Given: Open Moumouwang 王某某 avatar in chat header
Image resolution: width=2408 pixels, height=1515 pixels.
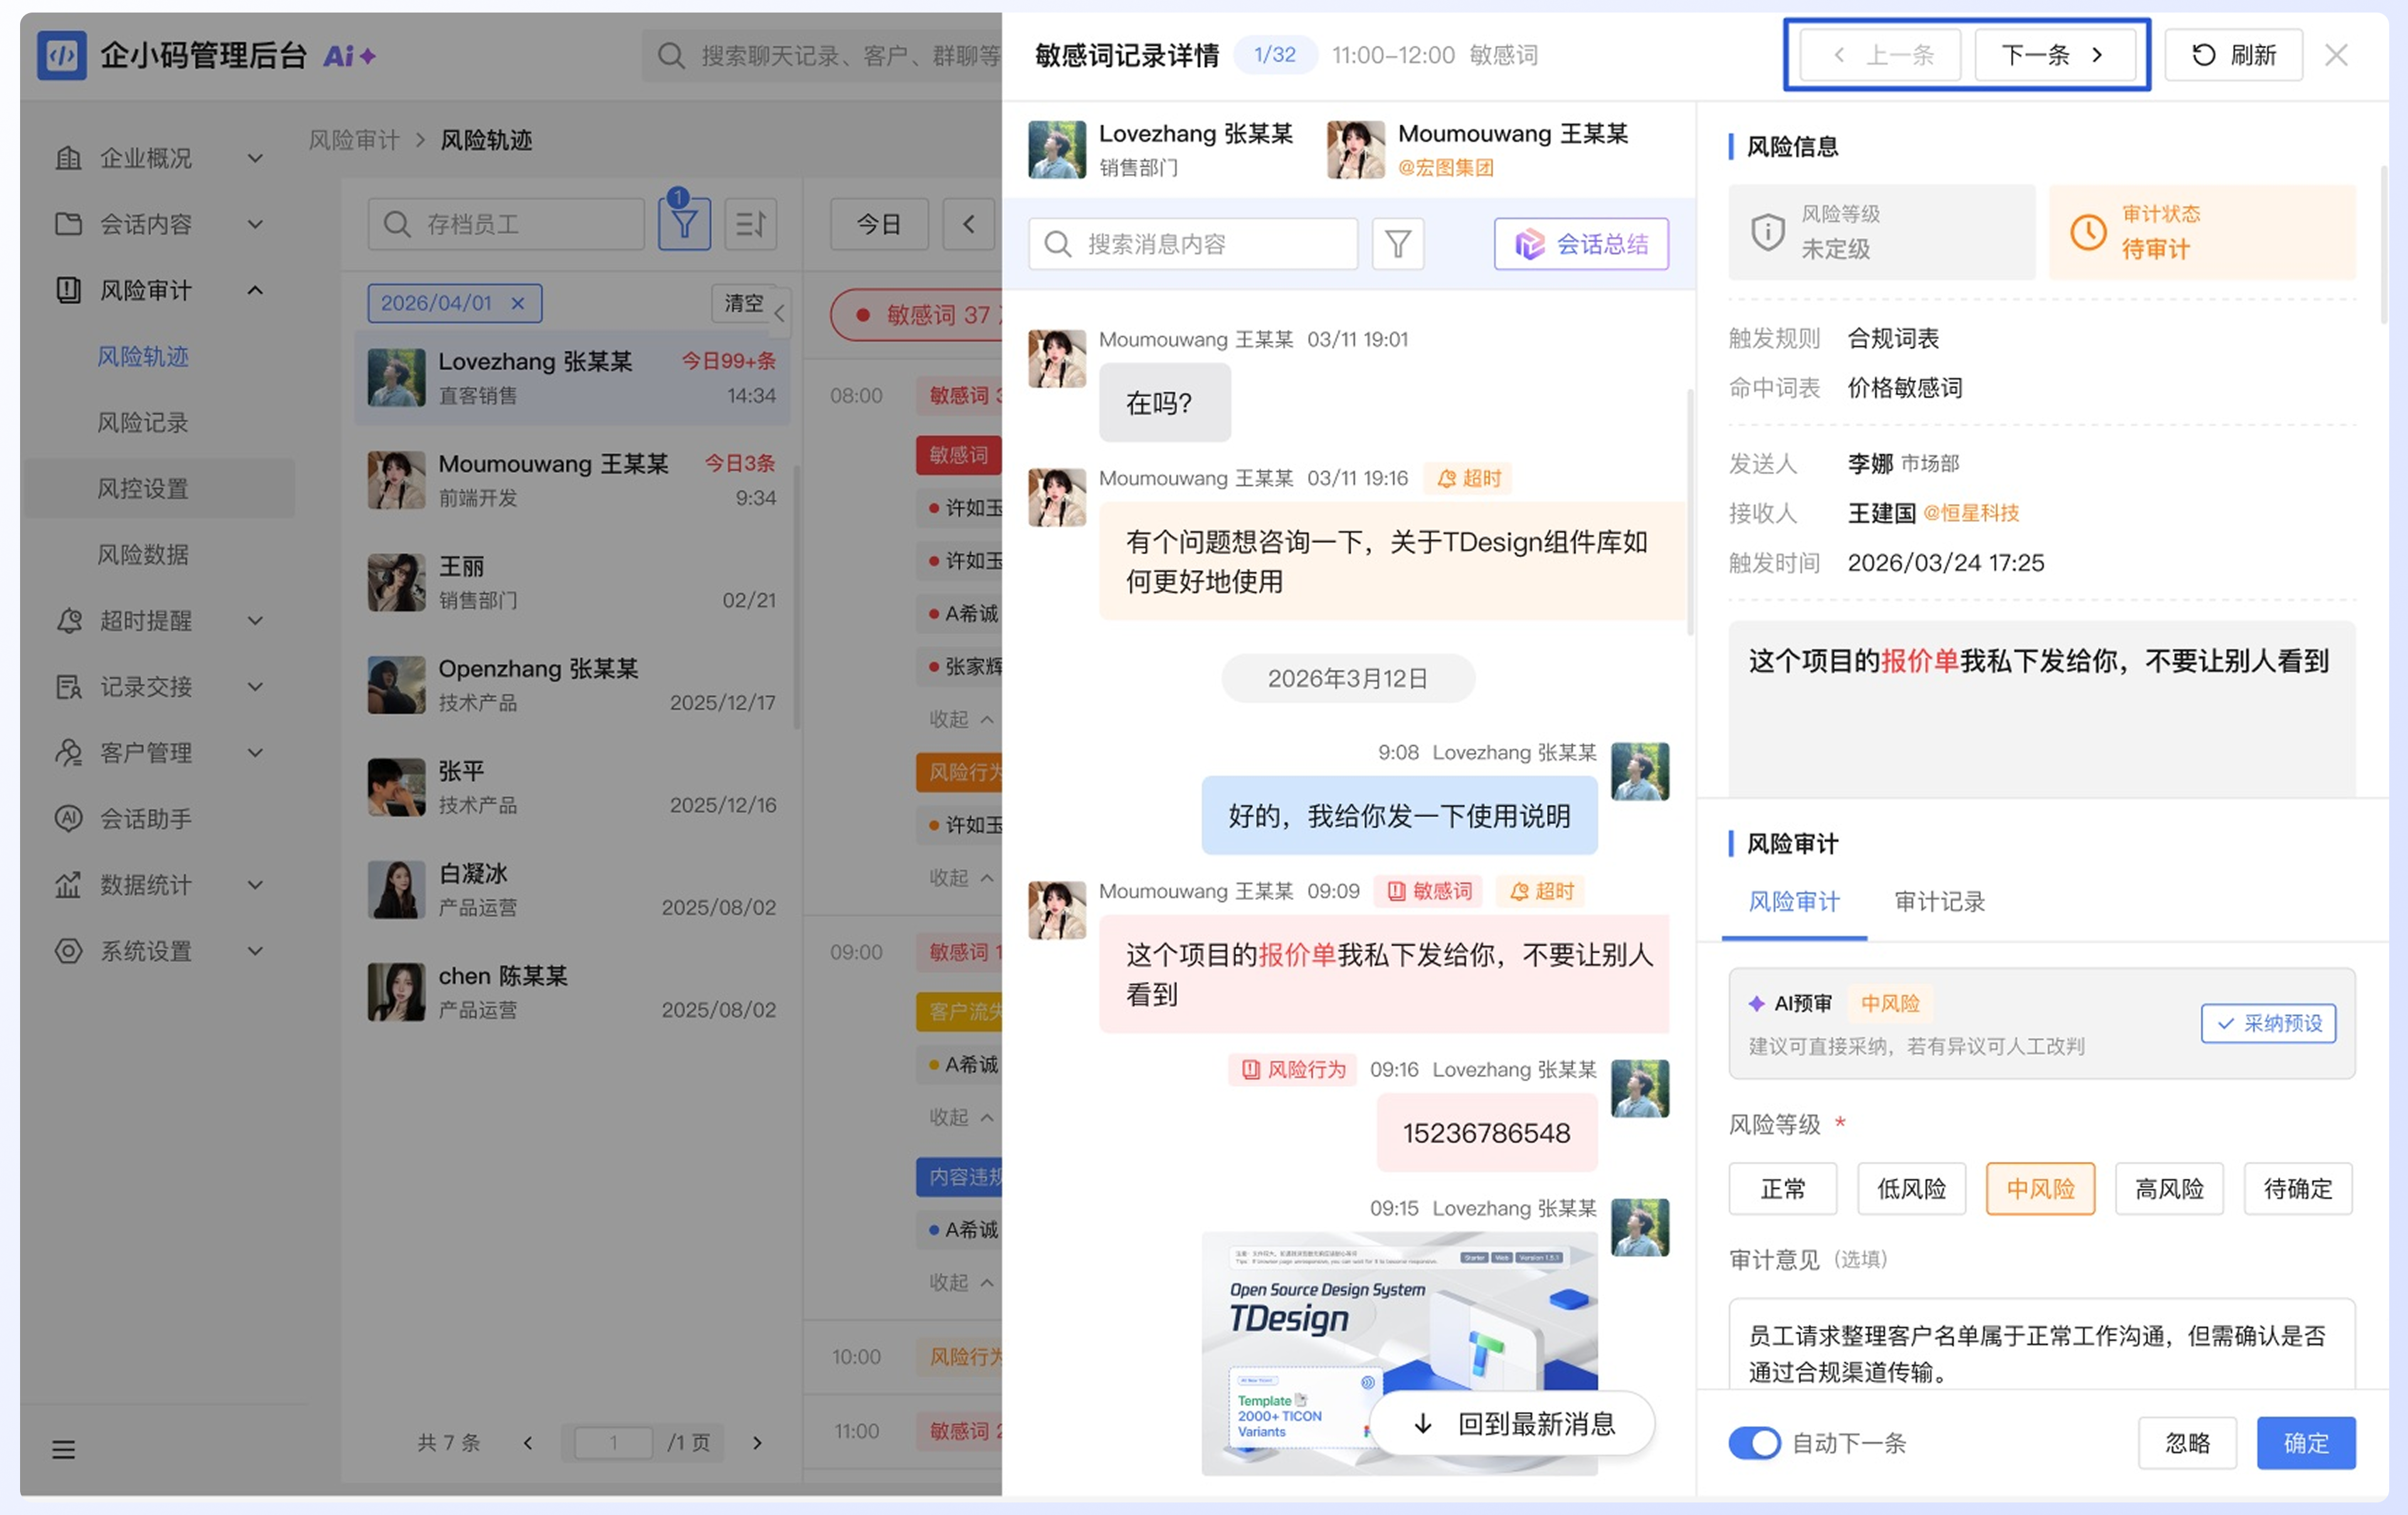Looking at the screenshot, I should (x=1355, y=150).
